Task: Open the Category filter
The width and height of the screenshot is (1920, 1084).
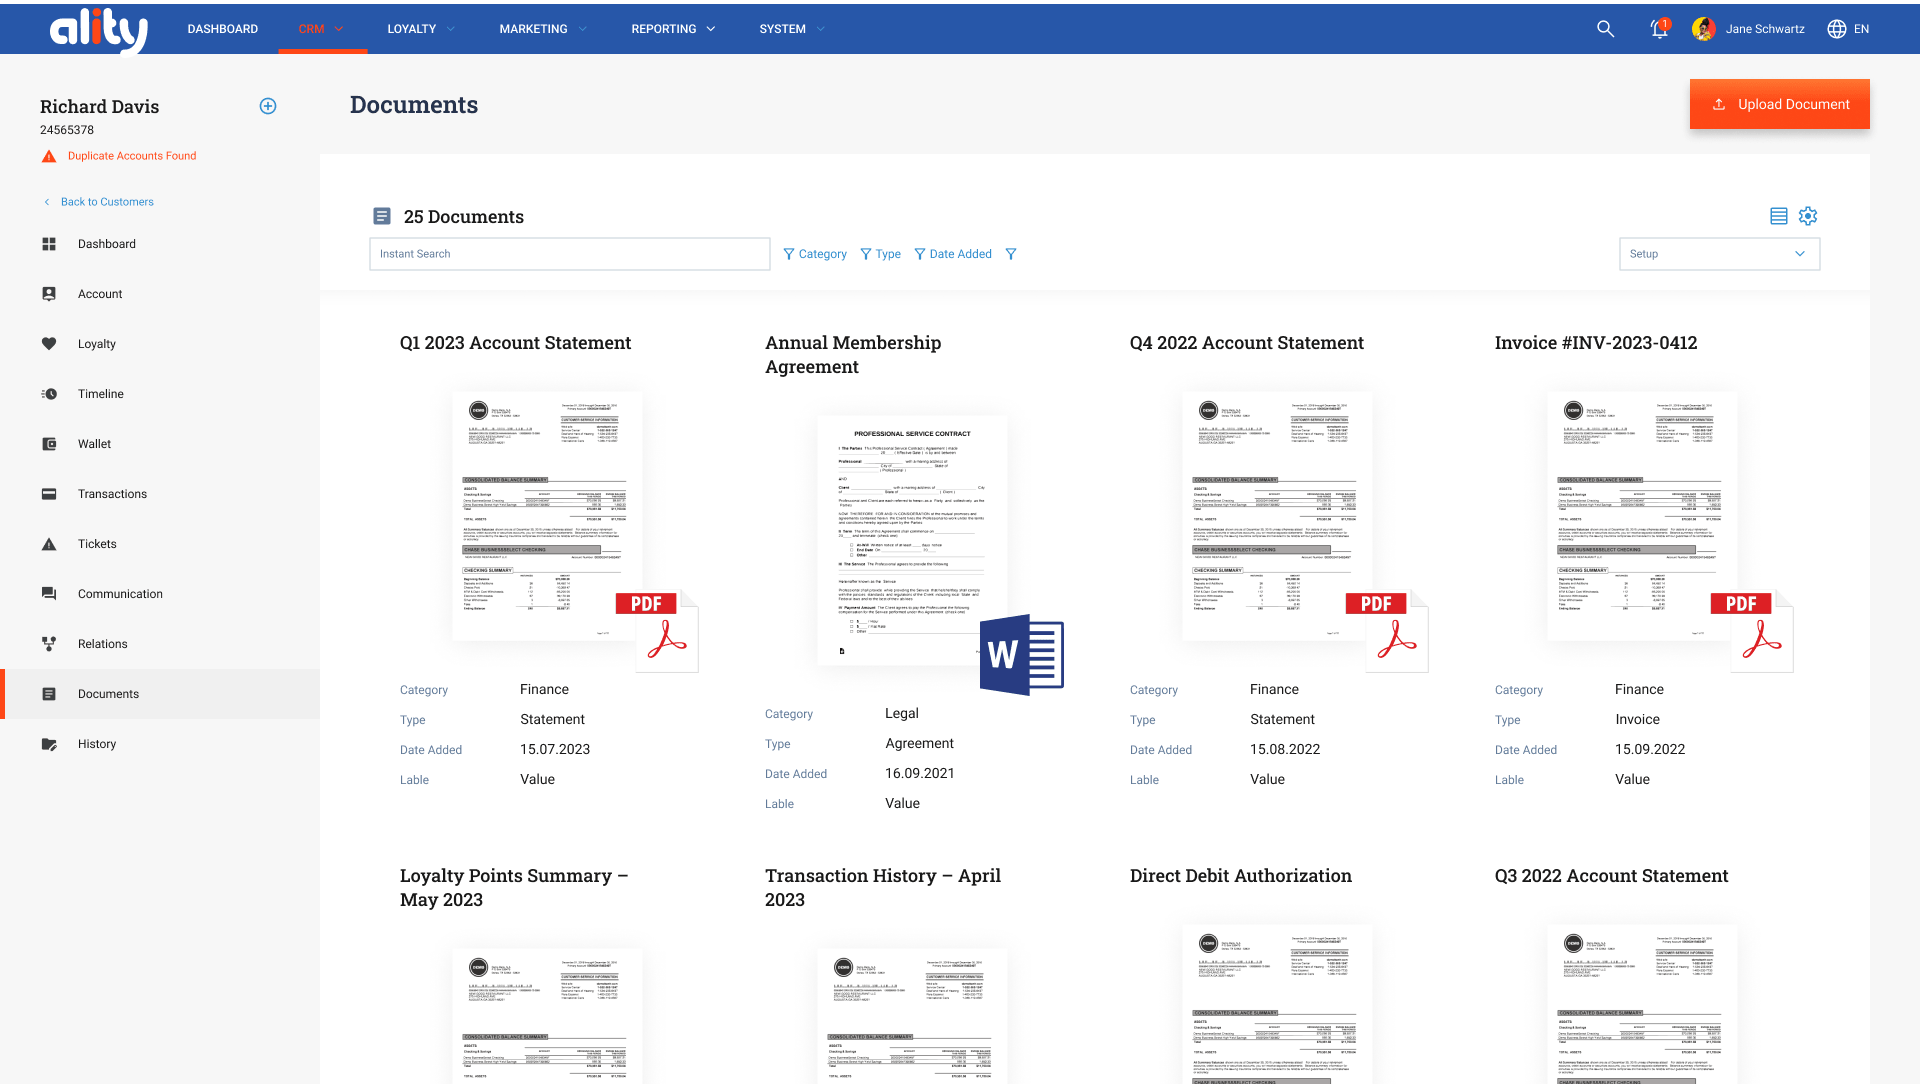Action: [814, 254]
